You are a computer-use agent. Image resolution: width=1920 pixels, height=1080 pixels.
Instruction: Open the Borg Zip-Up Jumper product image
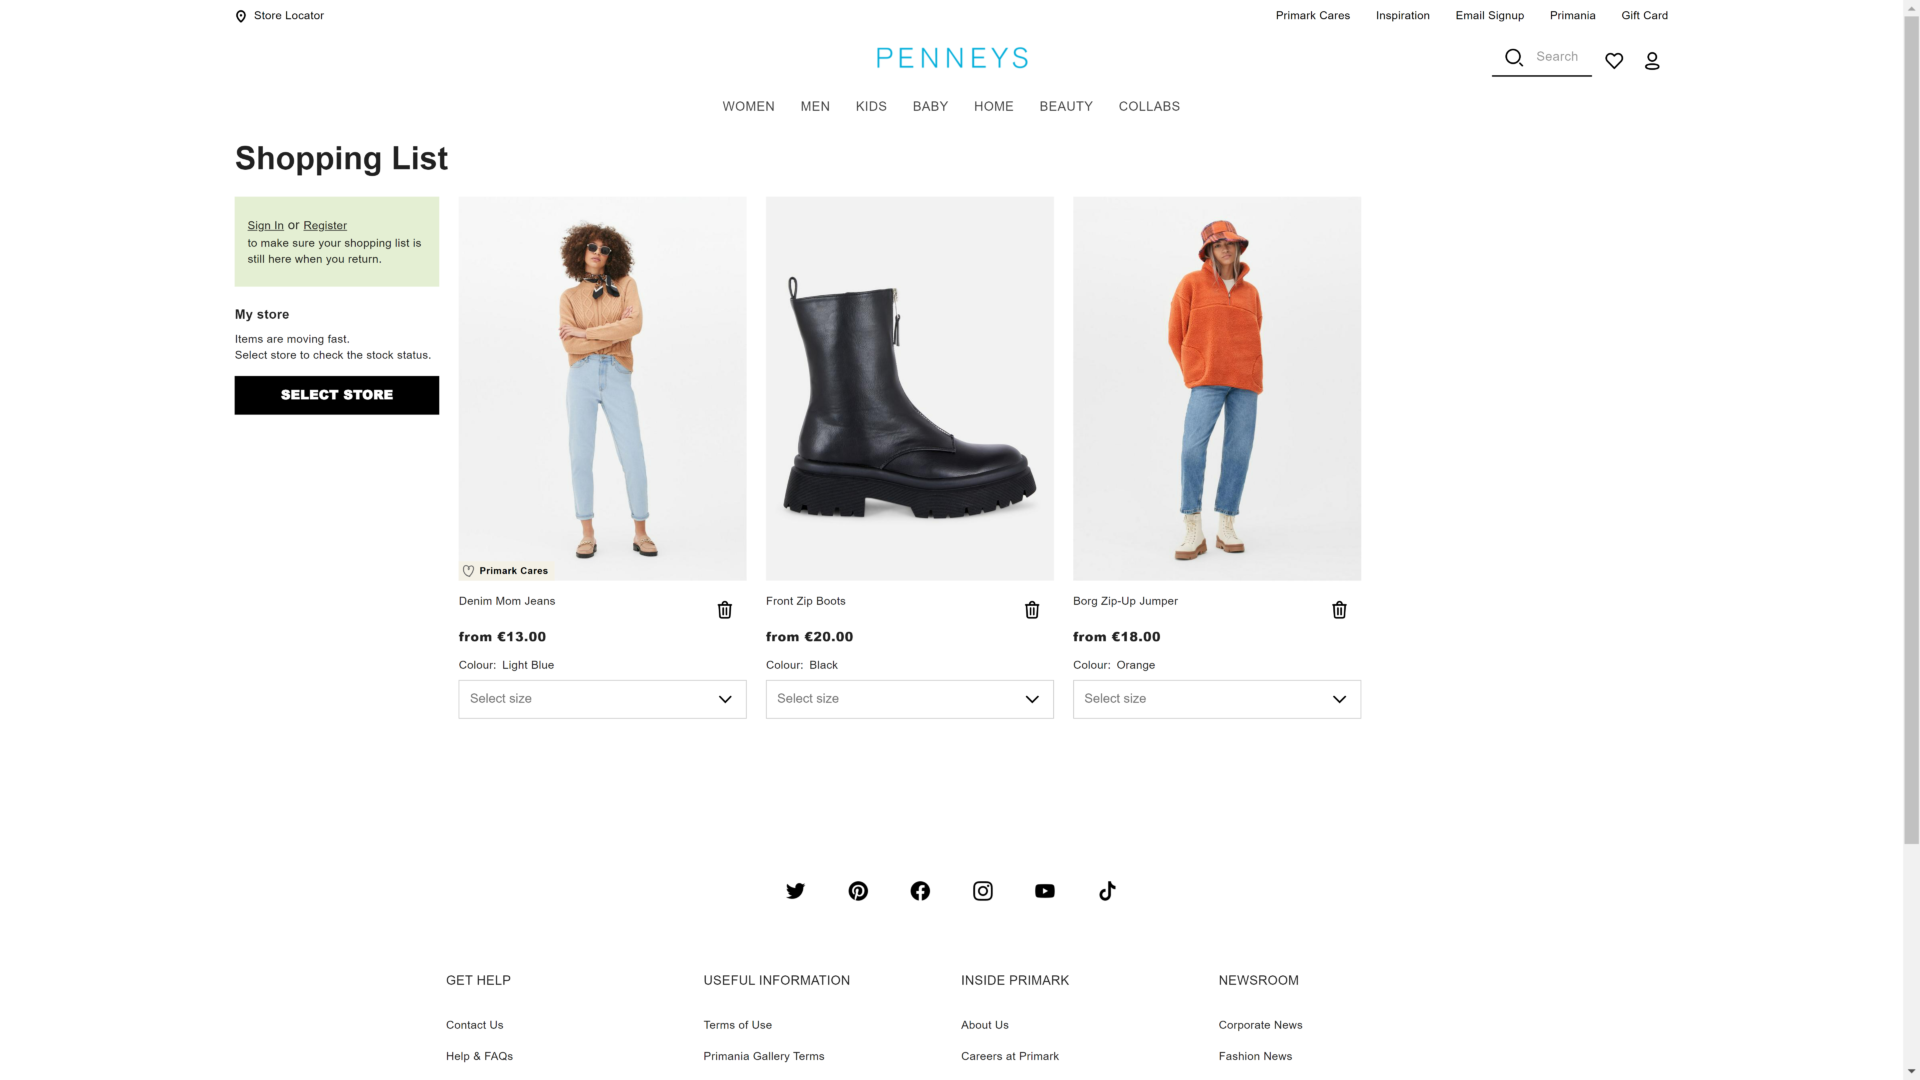pos(1216,388)
